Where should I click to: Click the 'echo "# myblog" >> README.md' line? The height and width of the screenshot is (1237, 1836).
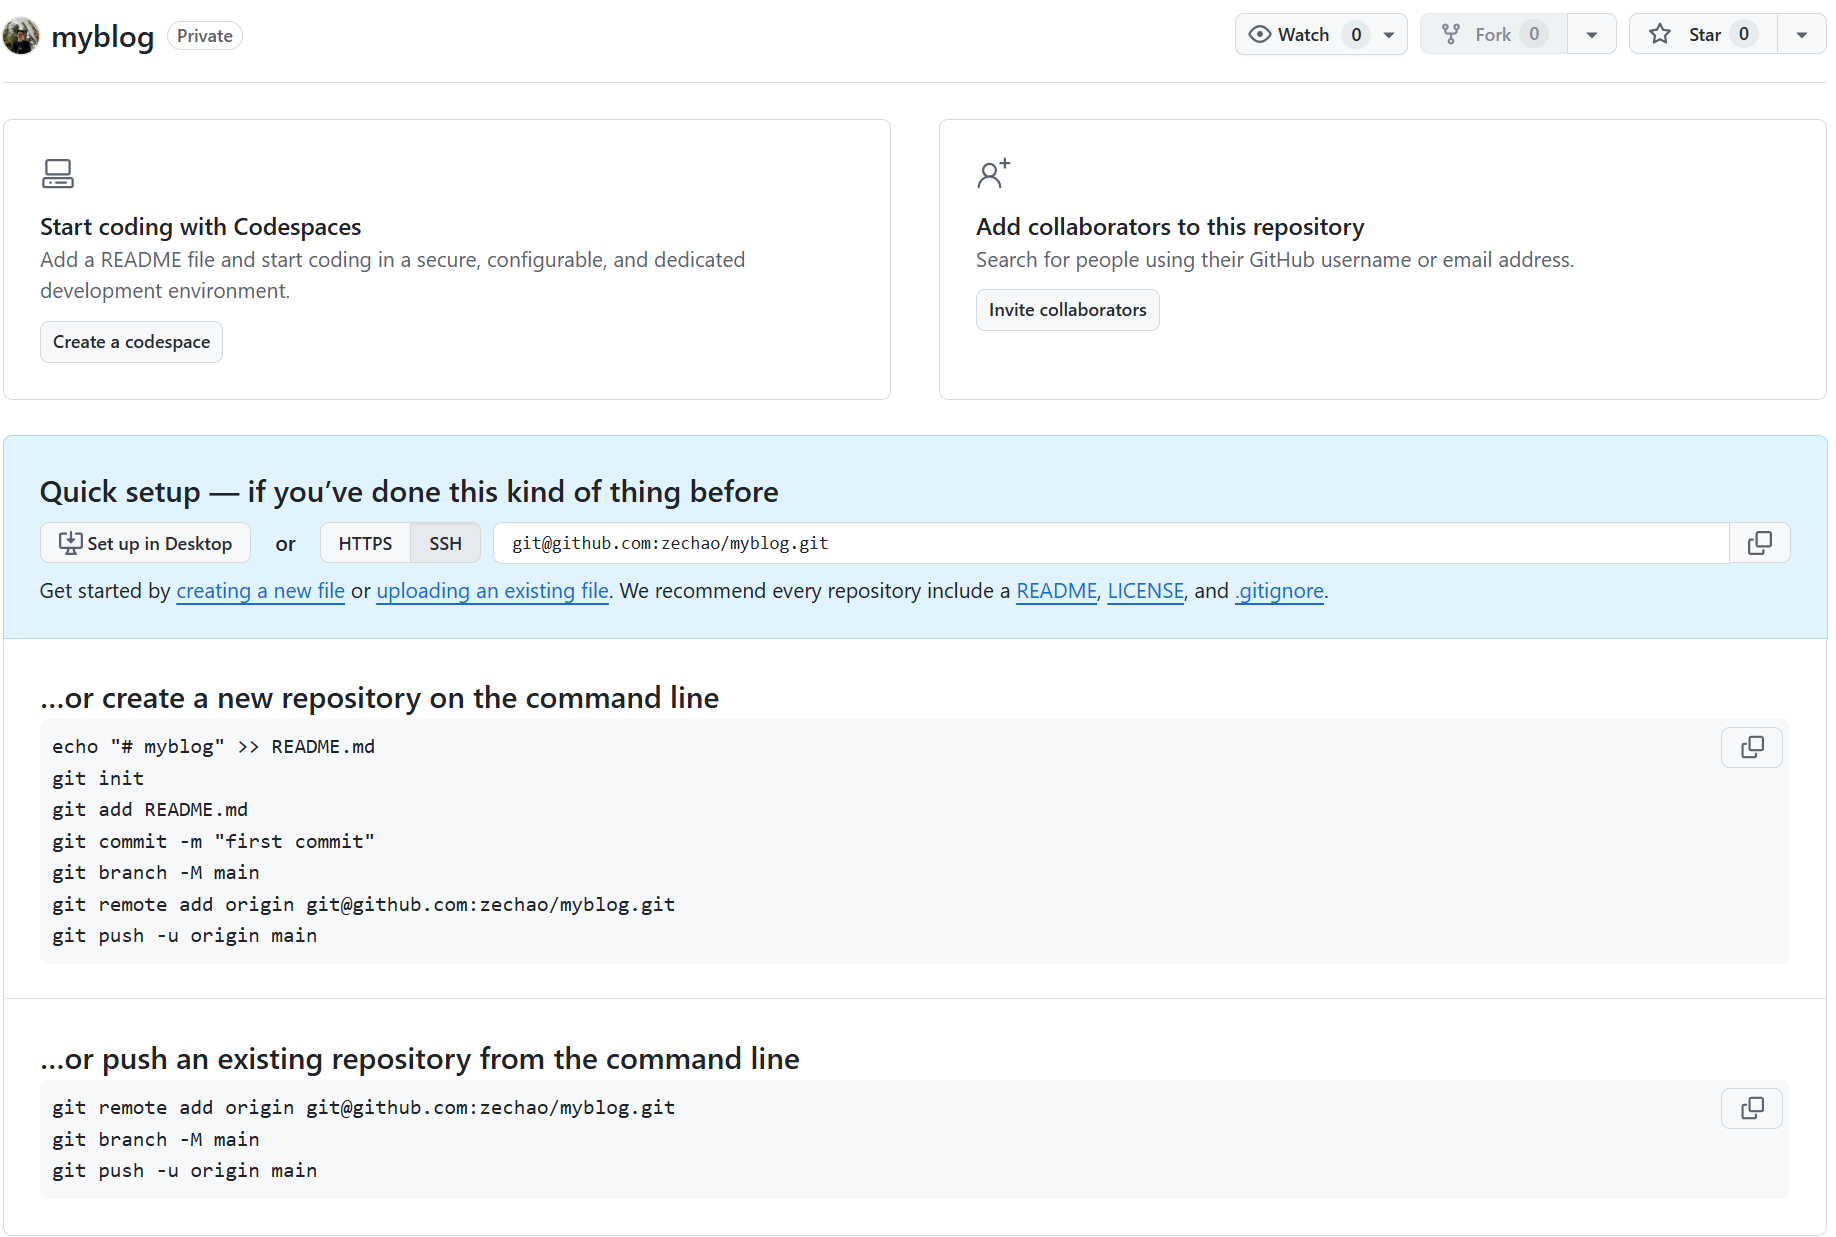[213, 747]
